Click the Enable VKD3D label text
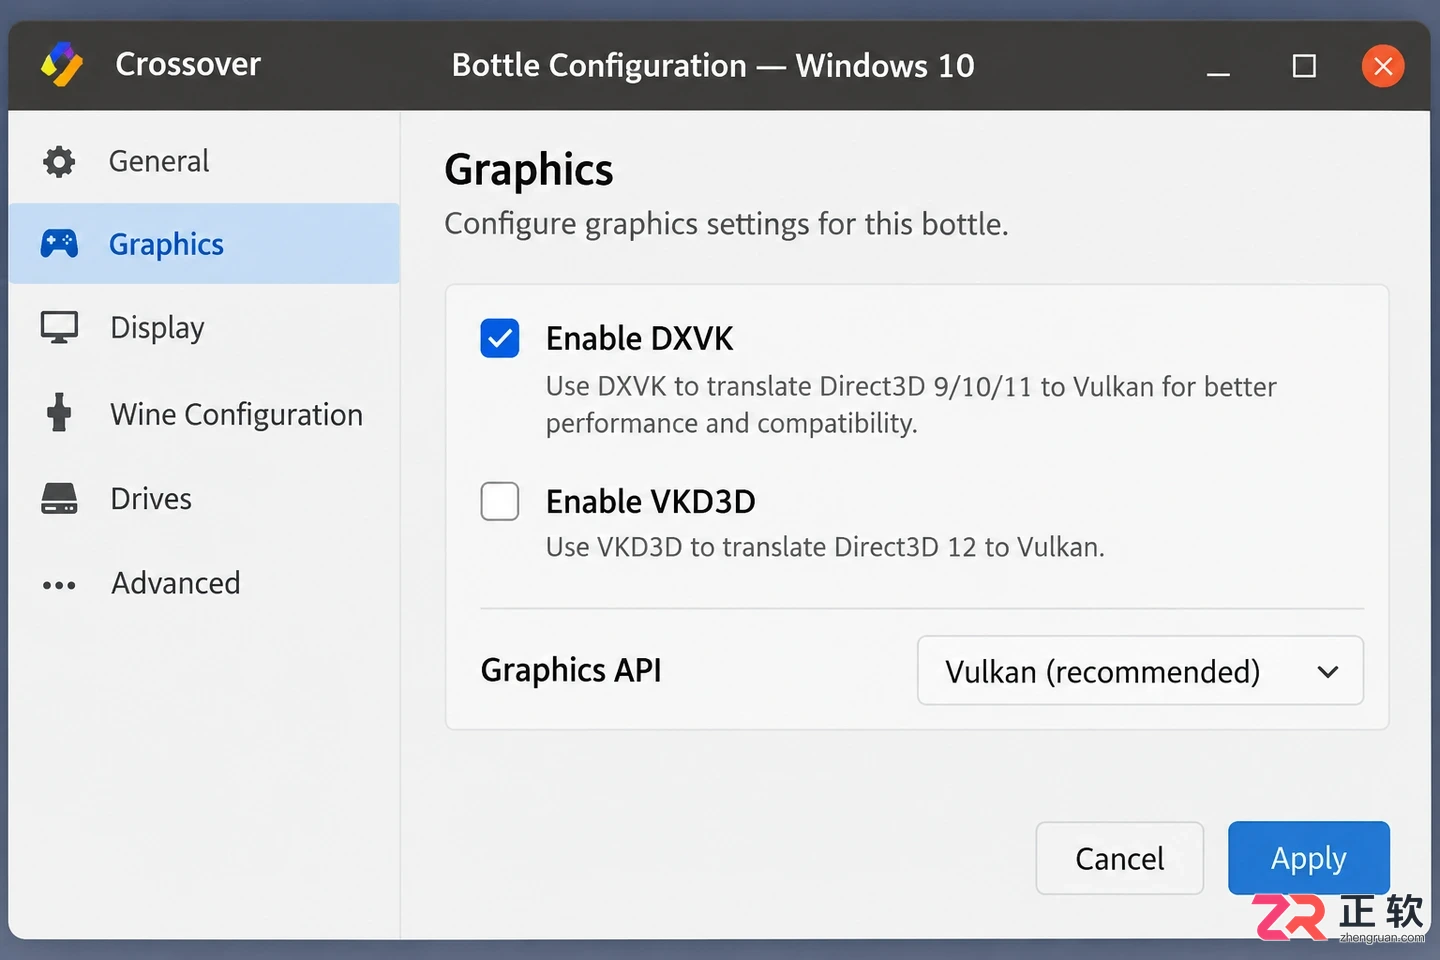 click(x=651, y=501)
